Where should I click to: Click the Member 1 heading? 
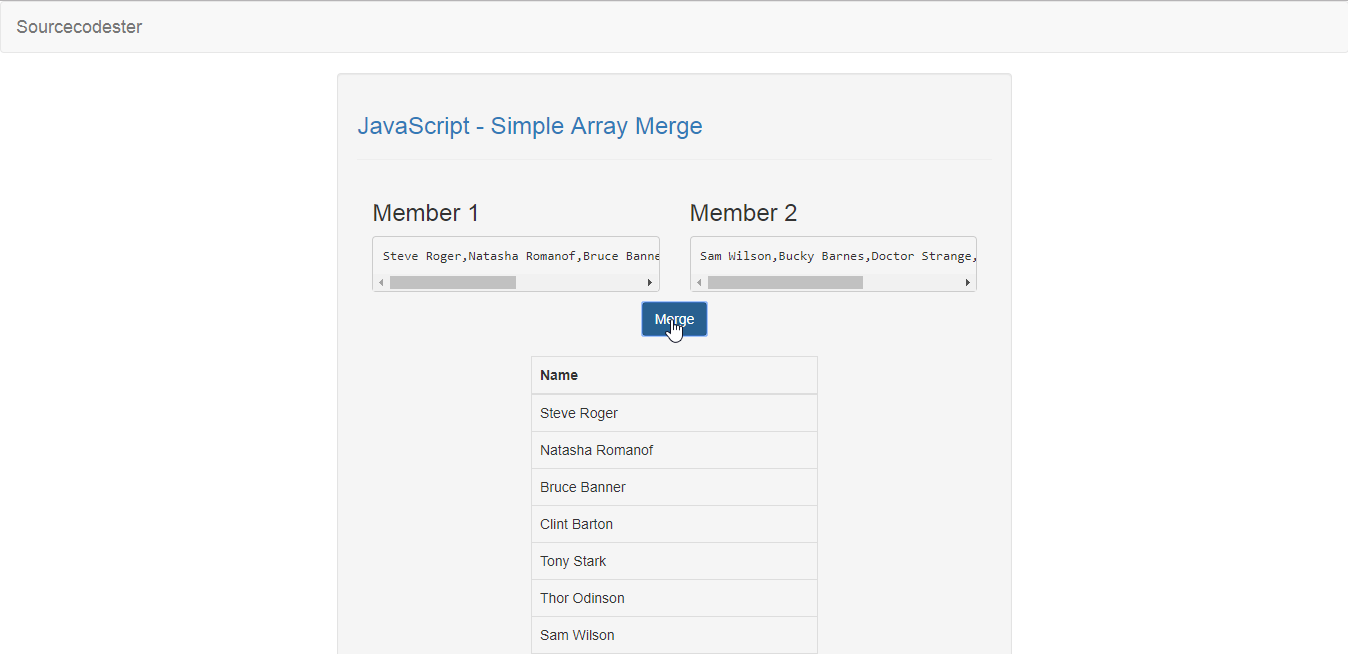coord(426,213)
